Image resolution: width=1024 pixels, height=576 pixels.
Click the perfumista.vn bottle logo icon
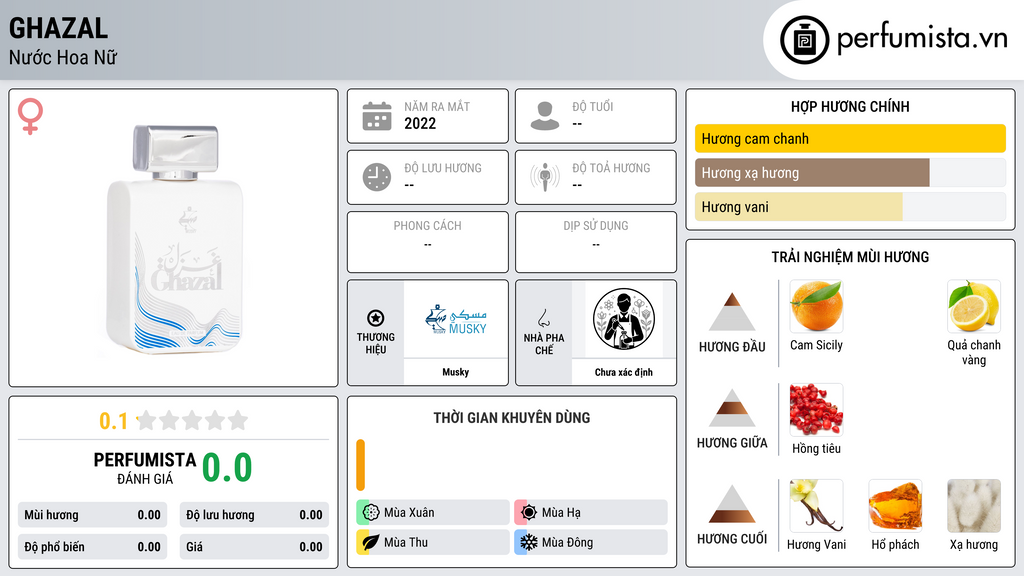[804, 40]
